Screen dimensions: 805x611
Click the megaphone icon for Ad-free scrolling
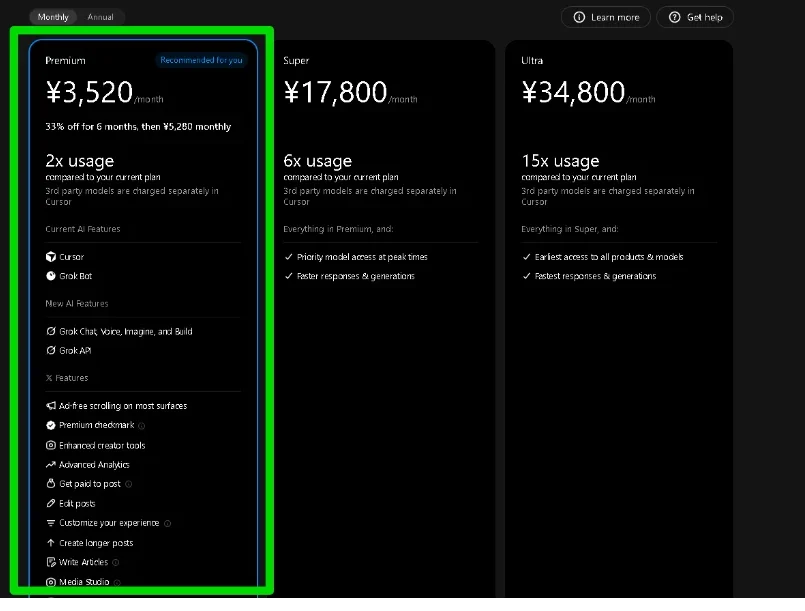(51, 406)
